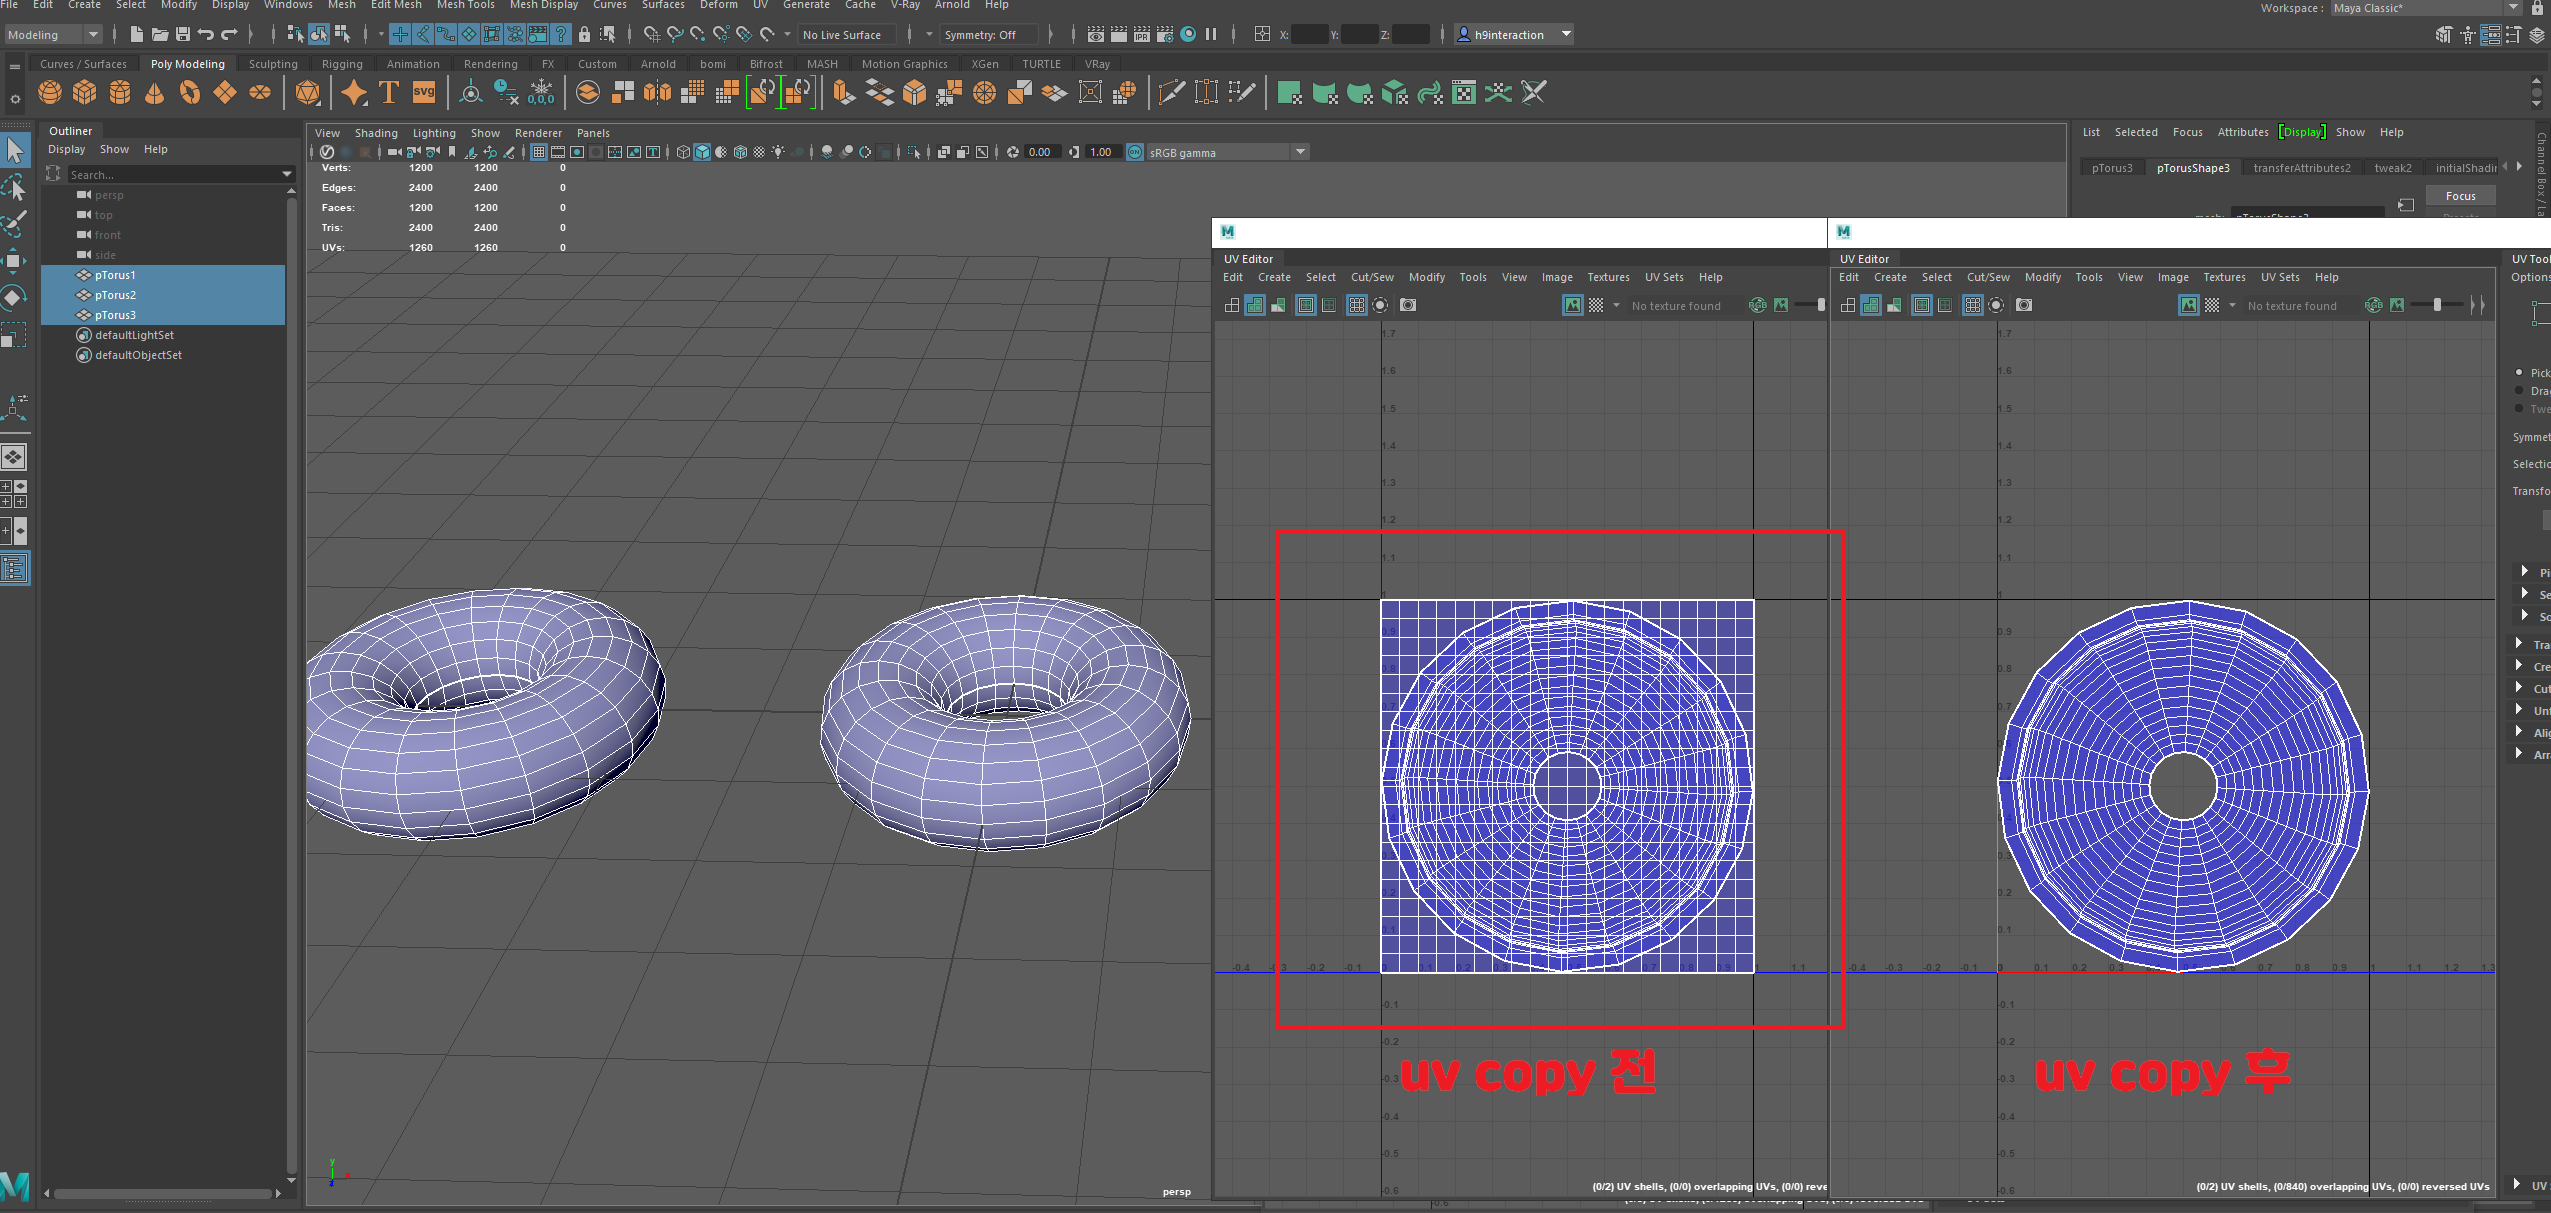This screenshot has height=1213, width=2551.
Task: Click the IPR render icon
Action: click(x=1141, y=35)
